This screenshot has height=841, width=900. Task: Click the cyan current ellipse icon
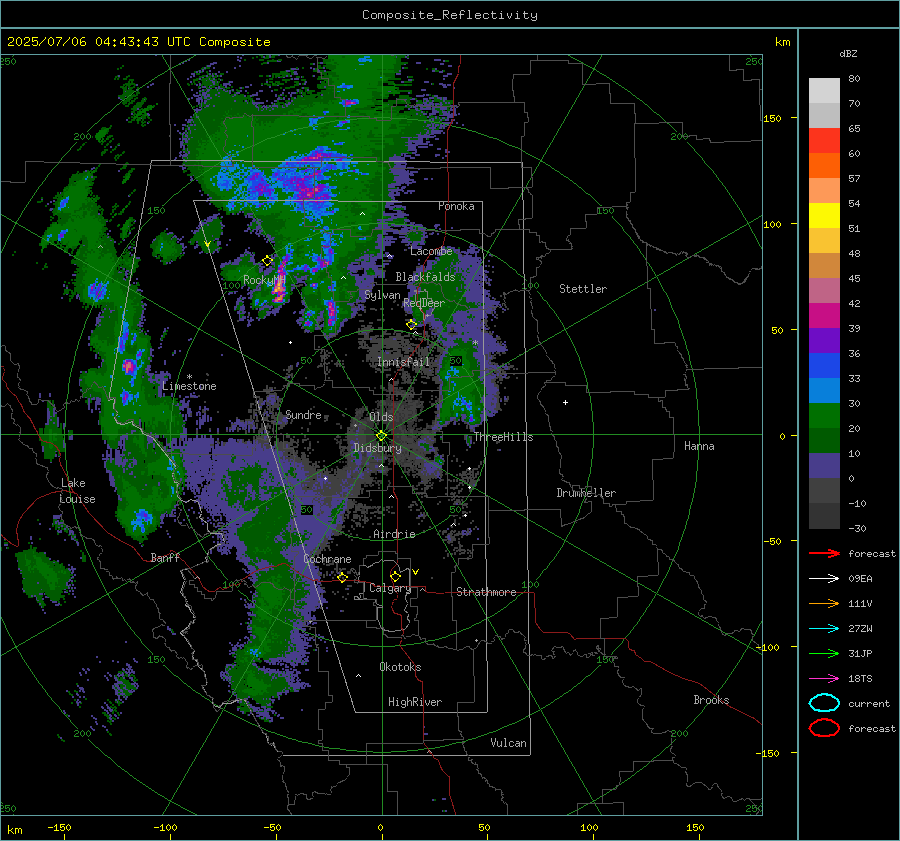[x=824, y=703]
